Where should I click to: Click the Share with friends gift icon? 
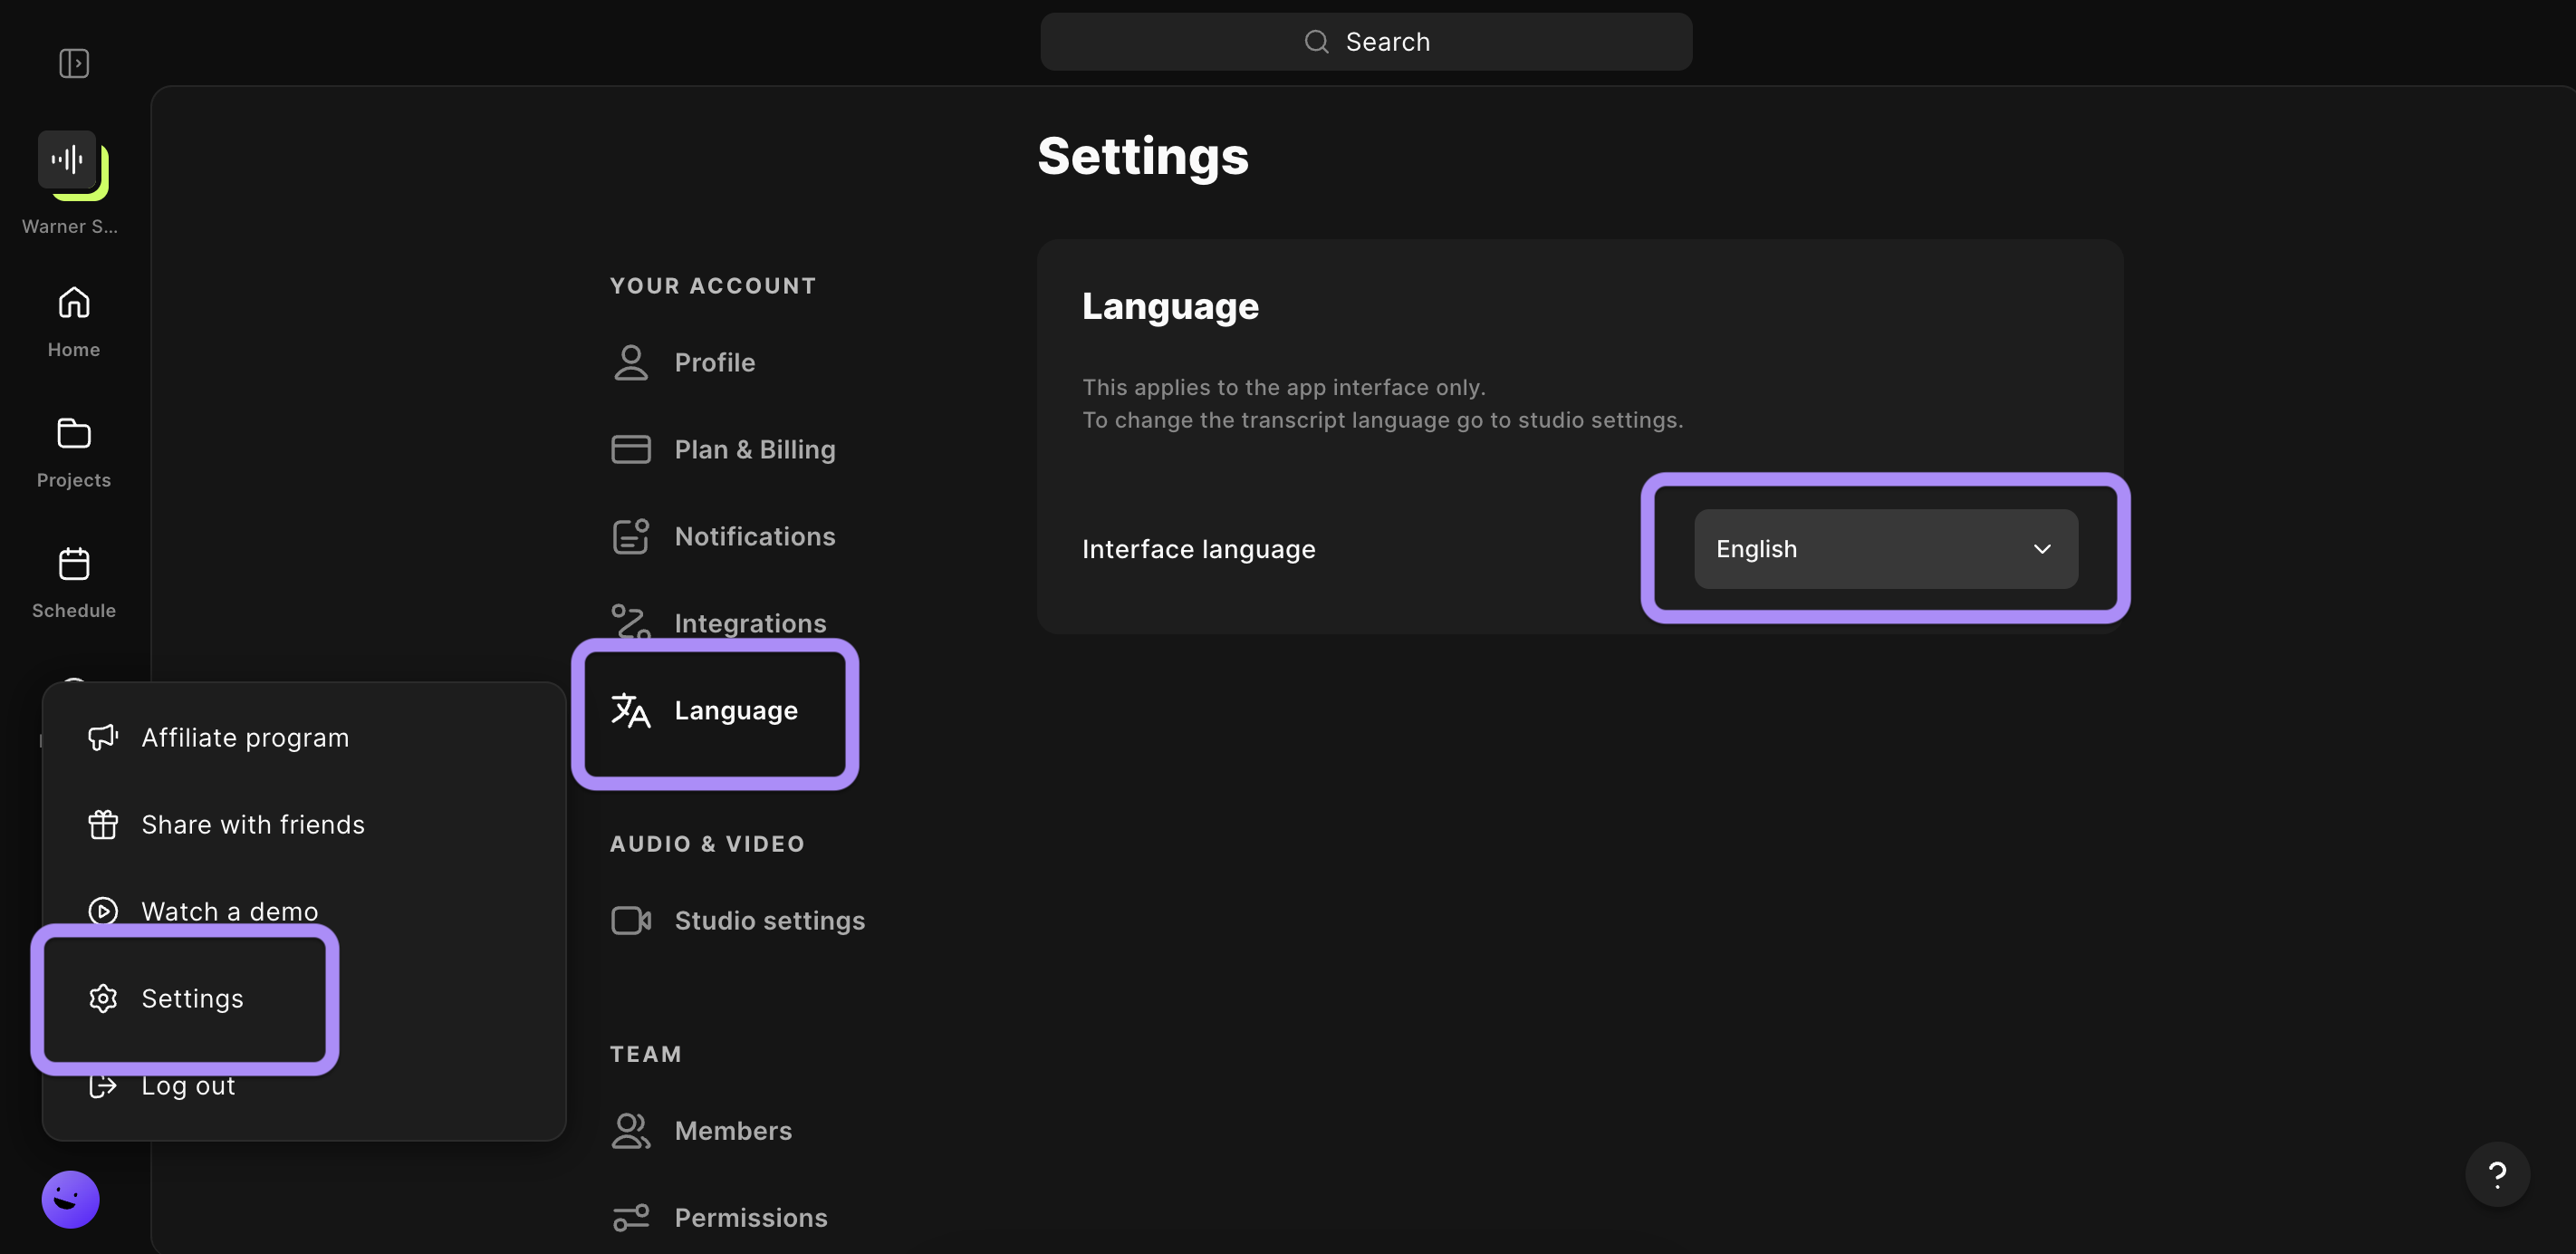tap(103, 824)
